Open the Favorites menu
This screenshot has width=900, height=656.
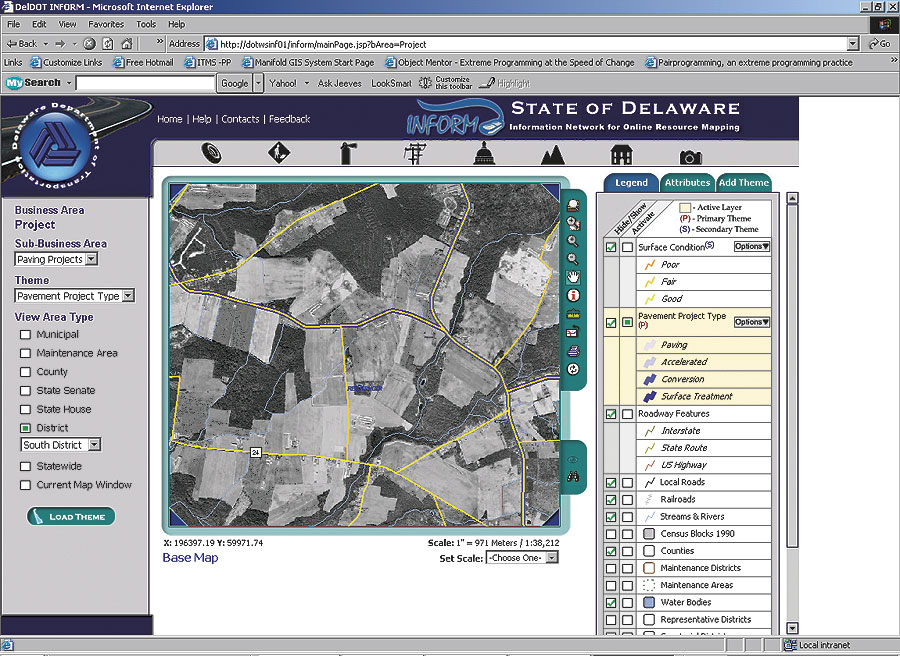coord(106,24)
